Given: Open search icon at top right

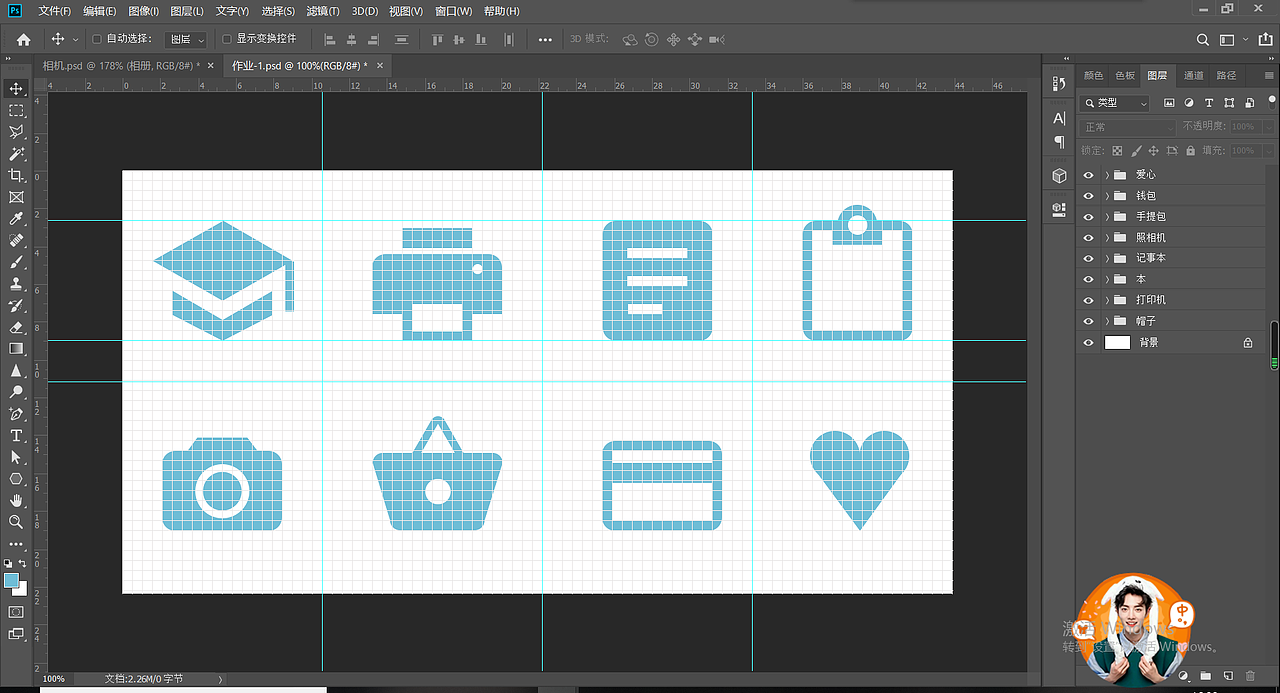Looking at the screenshot, I should pos(1203,39).
